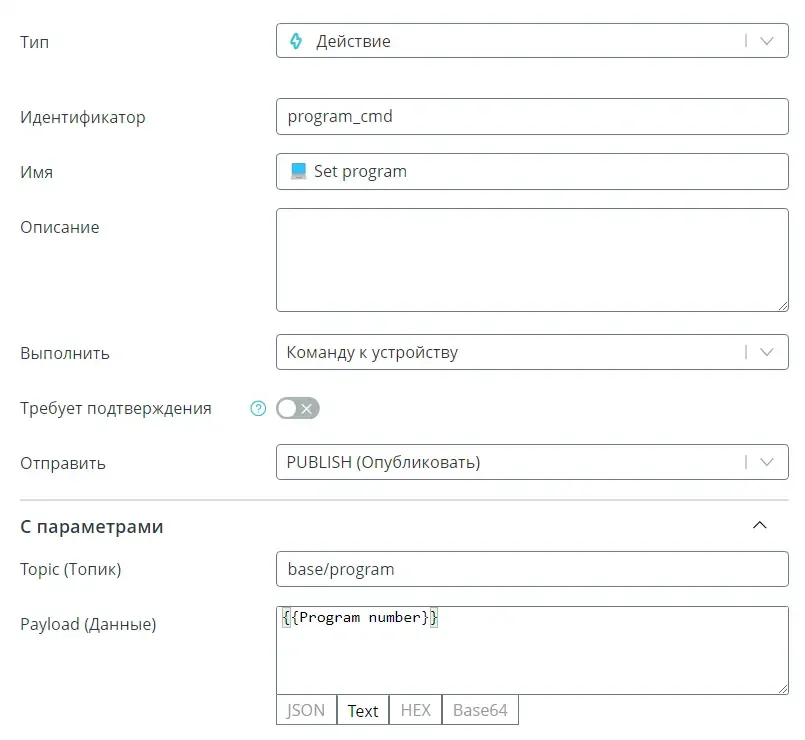Screen dimensions: 805x740
Task: Switch payload format to JSON tab
Action: 306,710
